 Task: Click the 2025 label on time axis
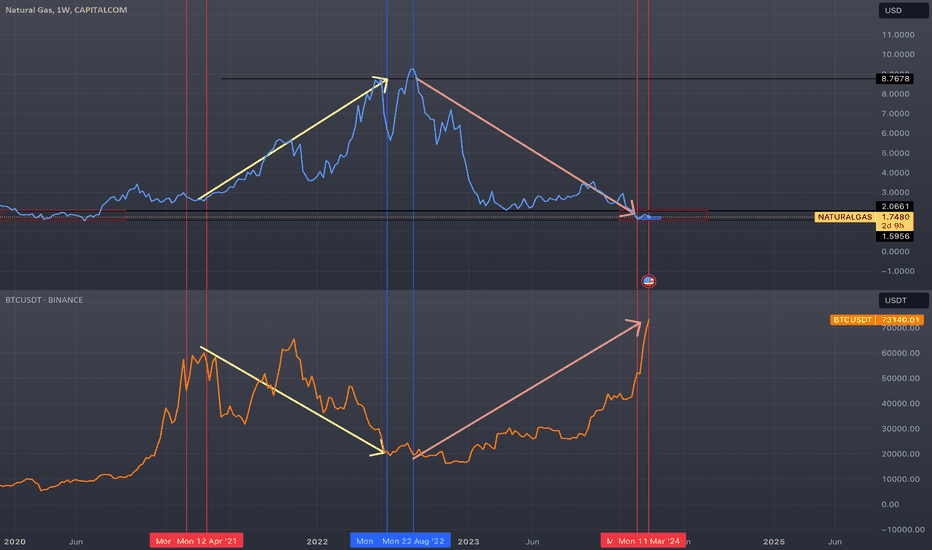pos(774,542)
